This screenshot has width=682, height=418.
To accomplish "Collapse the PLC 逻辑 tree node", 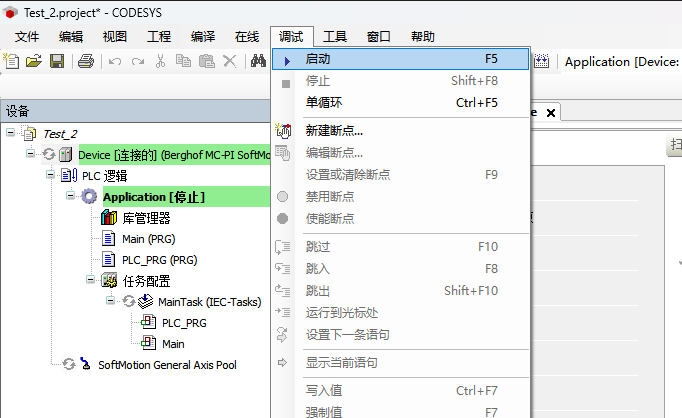I will click(51, 175).
